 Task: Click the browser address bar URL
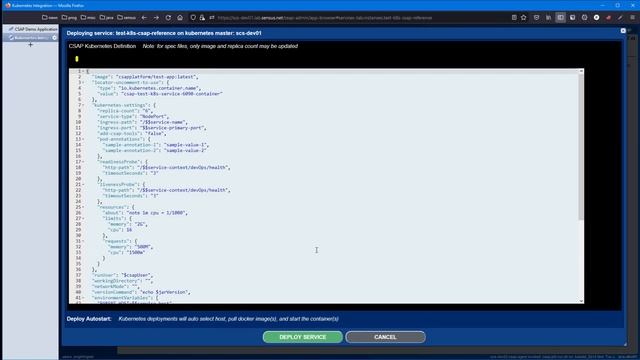click(x=324, y=18)
